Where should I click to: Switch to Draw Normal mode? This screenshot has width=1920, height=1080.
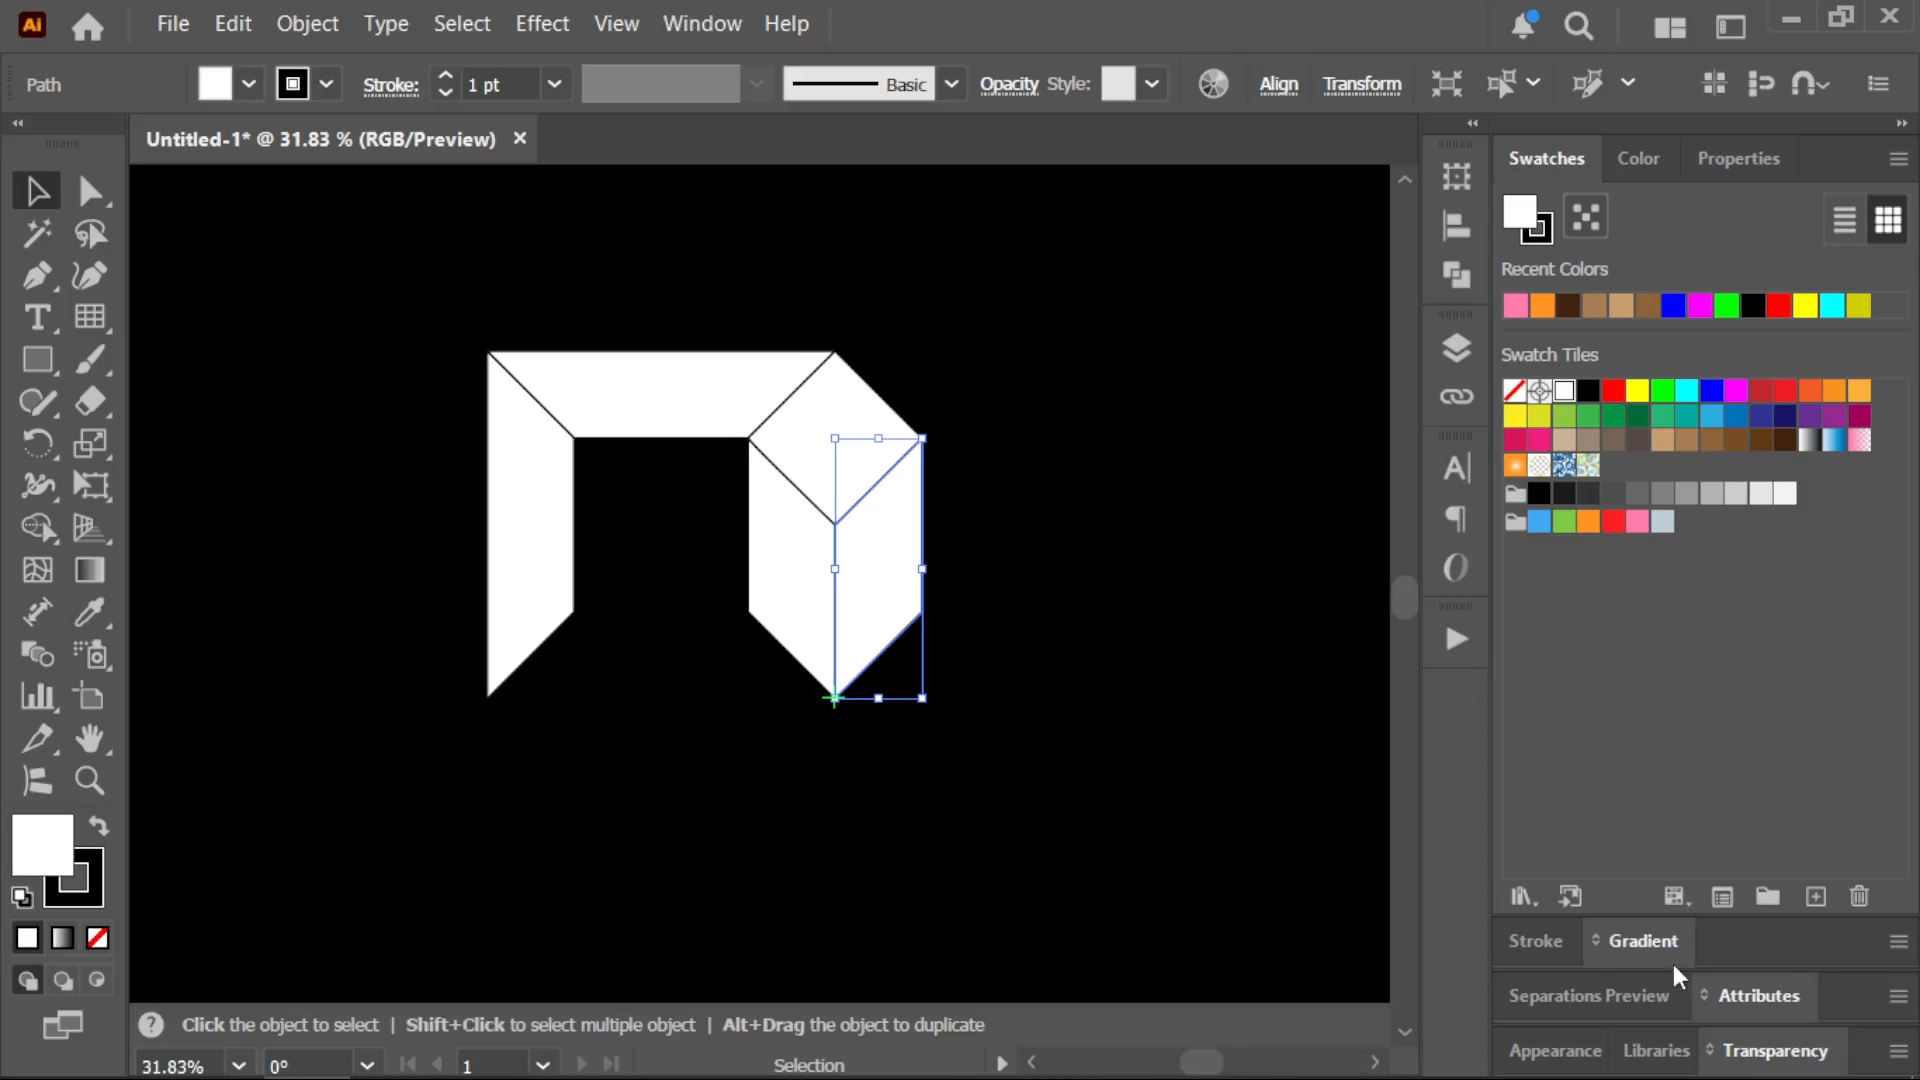pyautogui.click(x=27, y=981)
